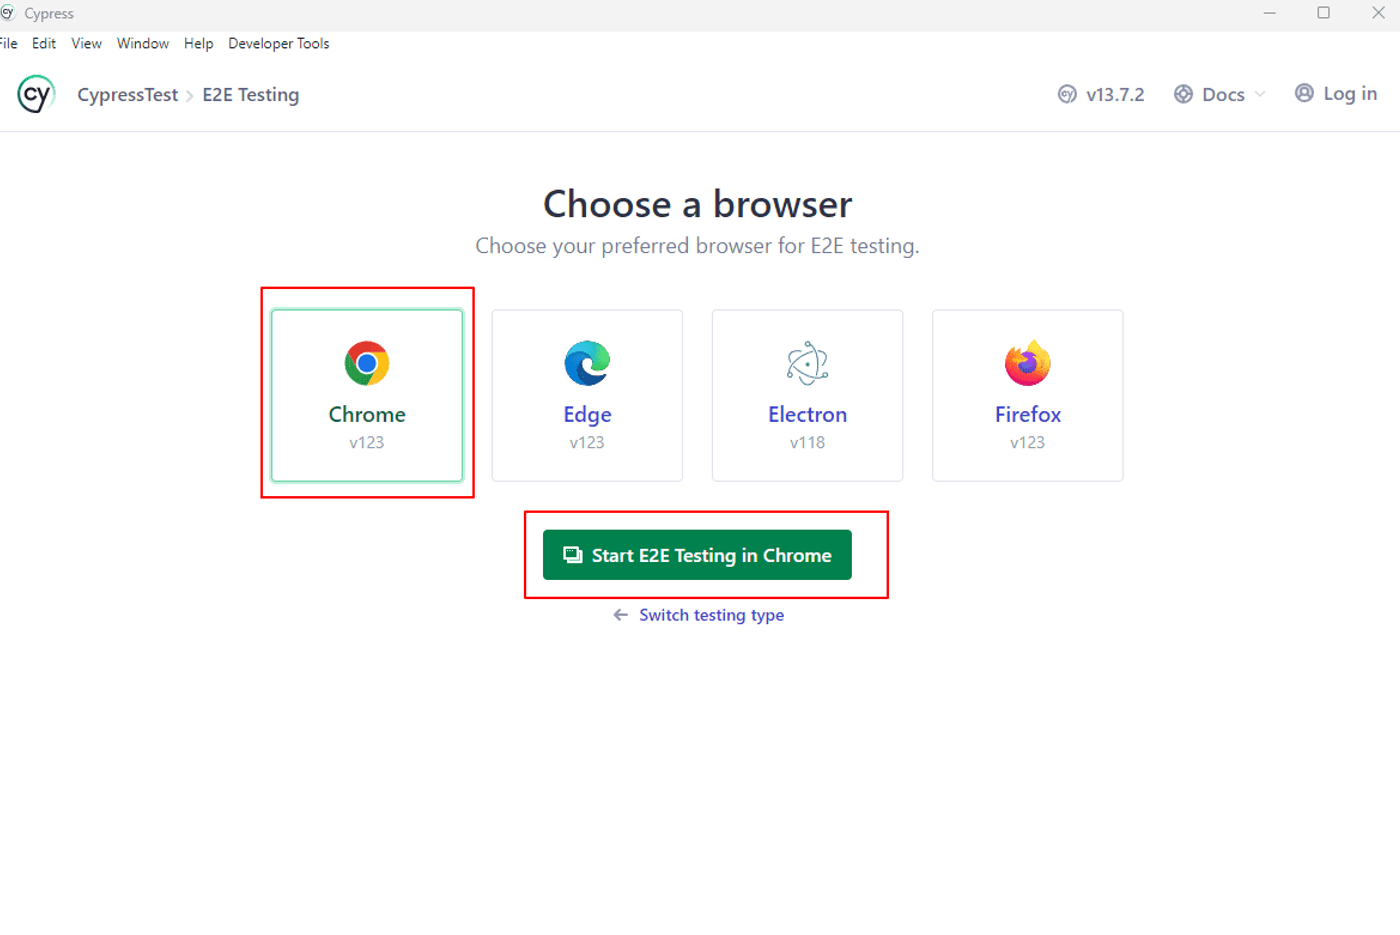The width and height of the screenshot is (1400, 935).
Task: Click the E2E Testing breadcrumb
Action: [x=251, y=94]
